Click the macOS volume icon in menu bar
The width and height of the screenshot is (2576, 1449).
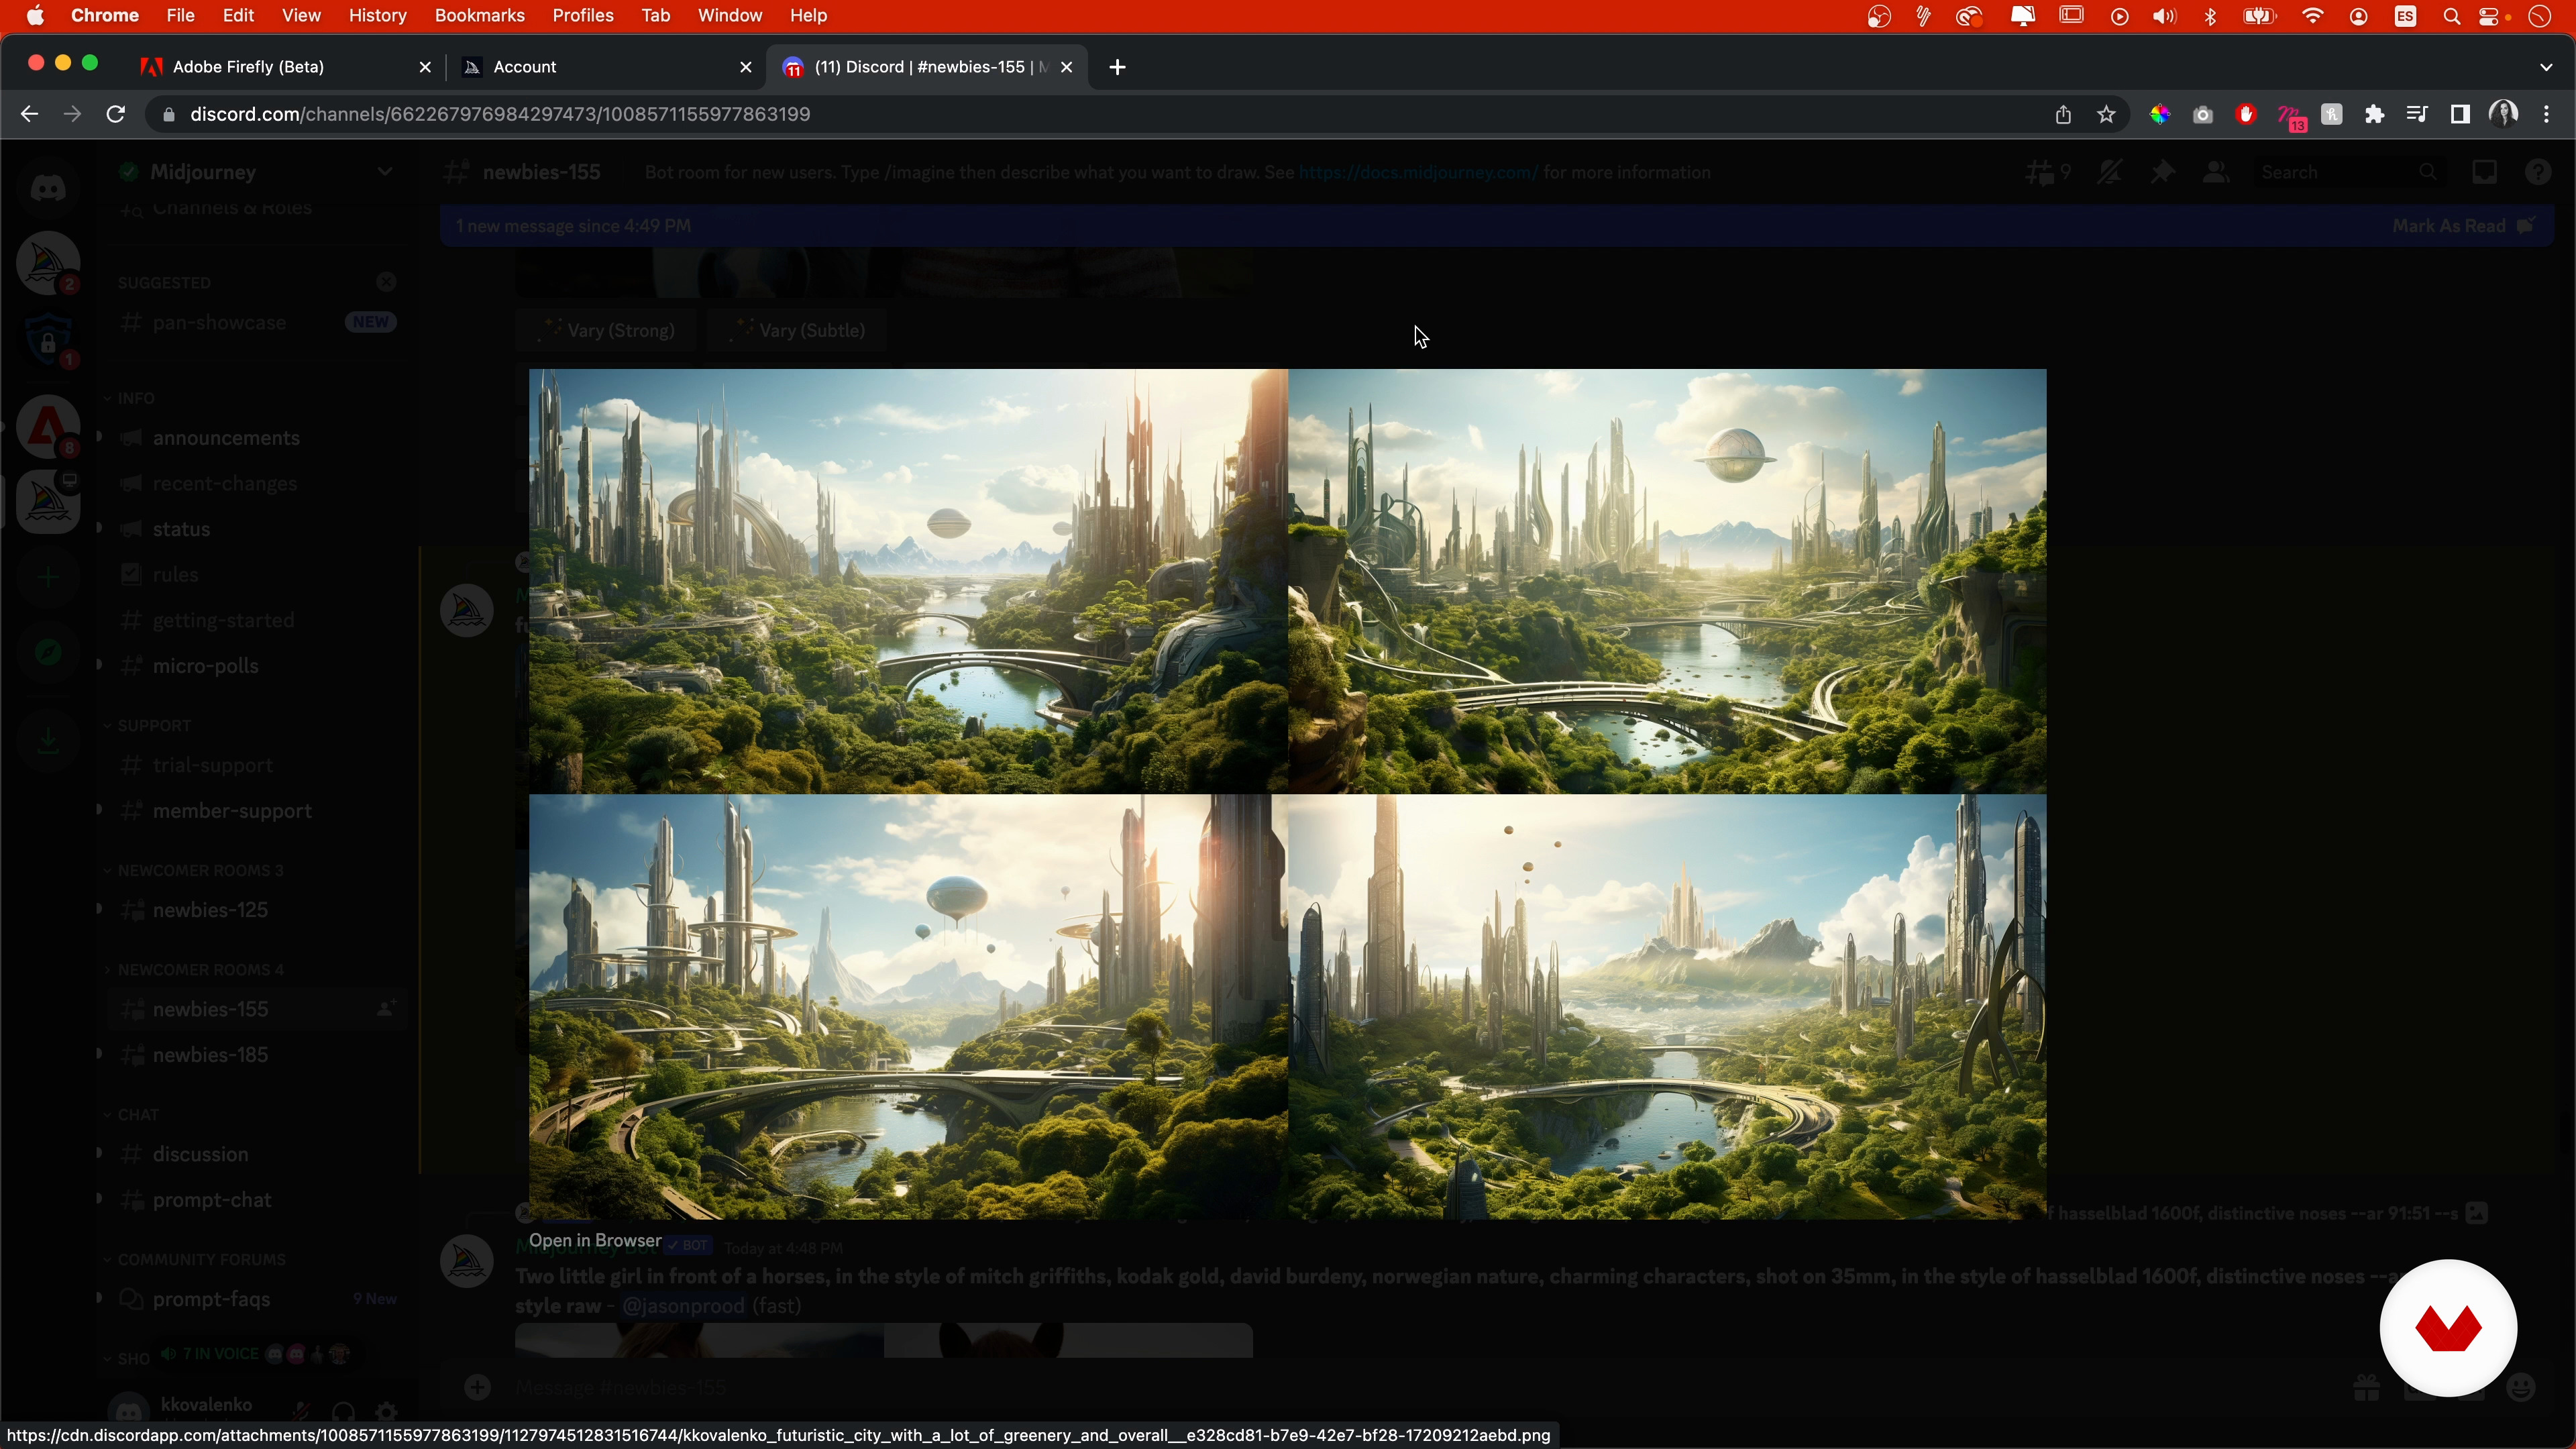tap(2164, 16)
